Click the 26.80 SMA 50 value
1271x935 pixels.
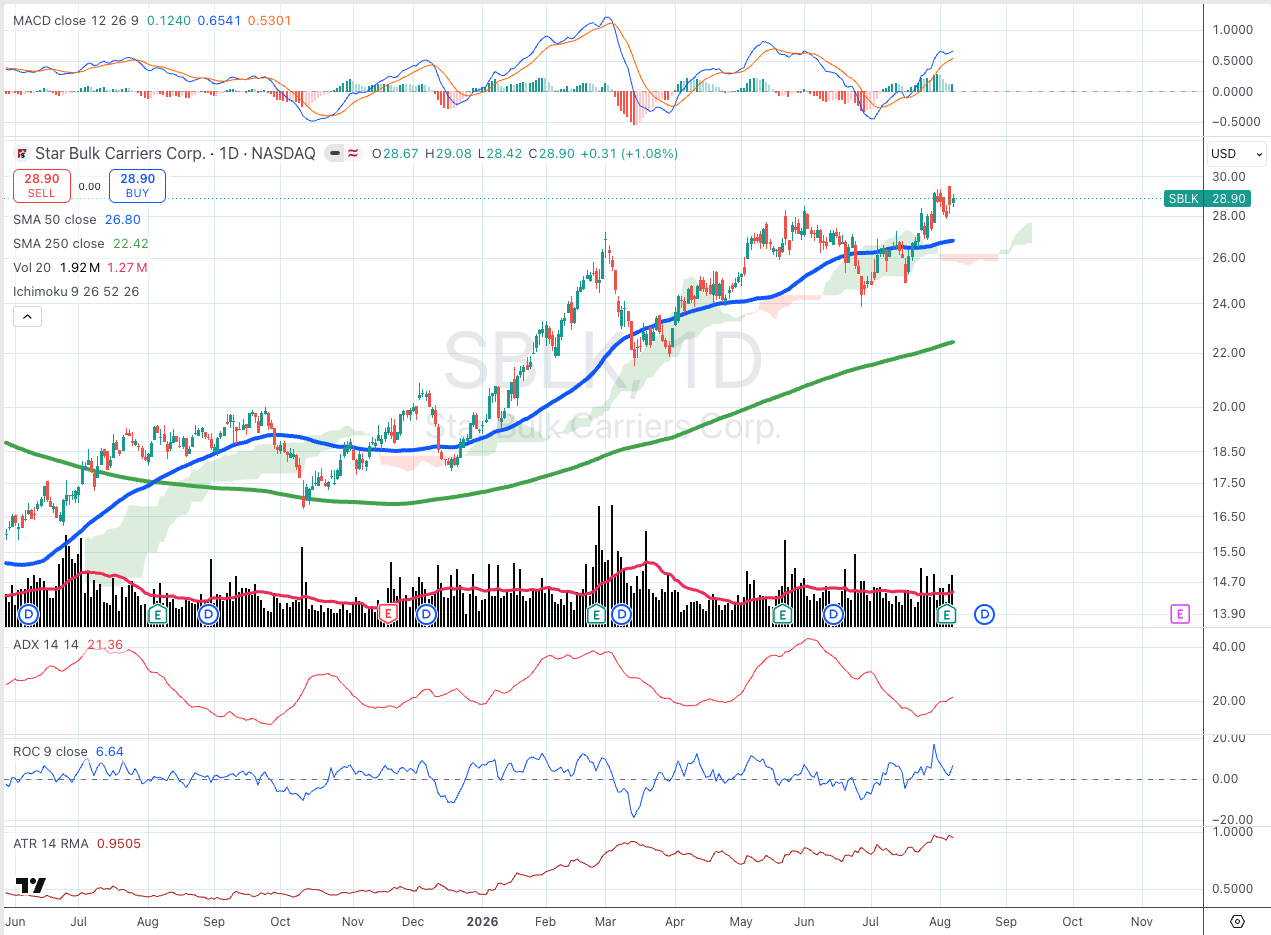pos(123,219)
